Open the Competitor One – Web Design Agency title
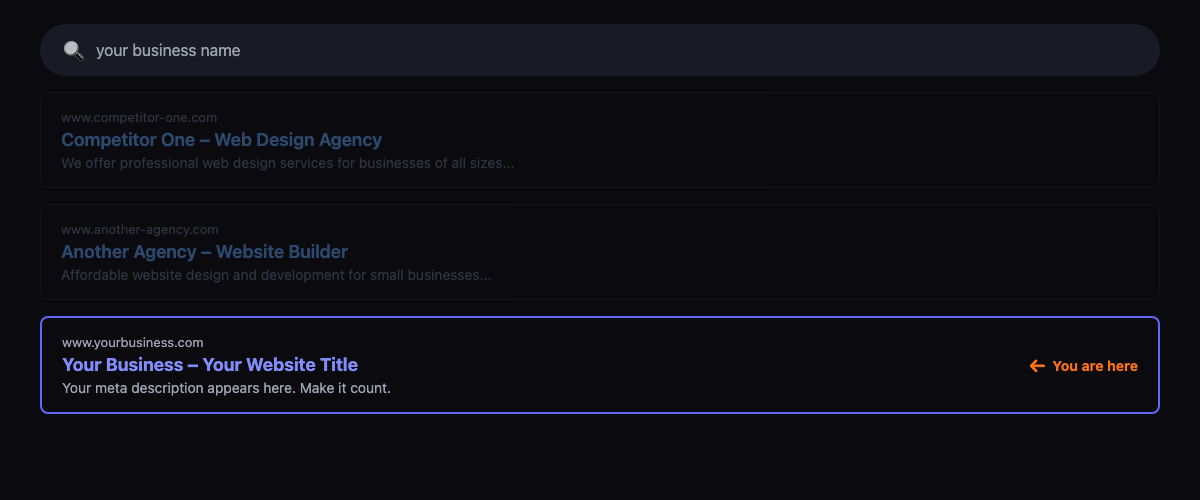The width and height of the screenshot is (1200, 500). click(221, 140)
